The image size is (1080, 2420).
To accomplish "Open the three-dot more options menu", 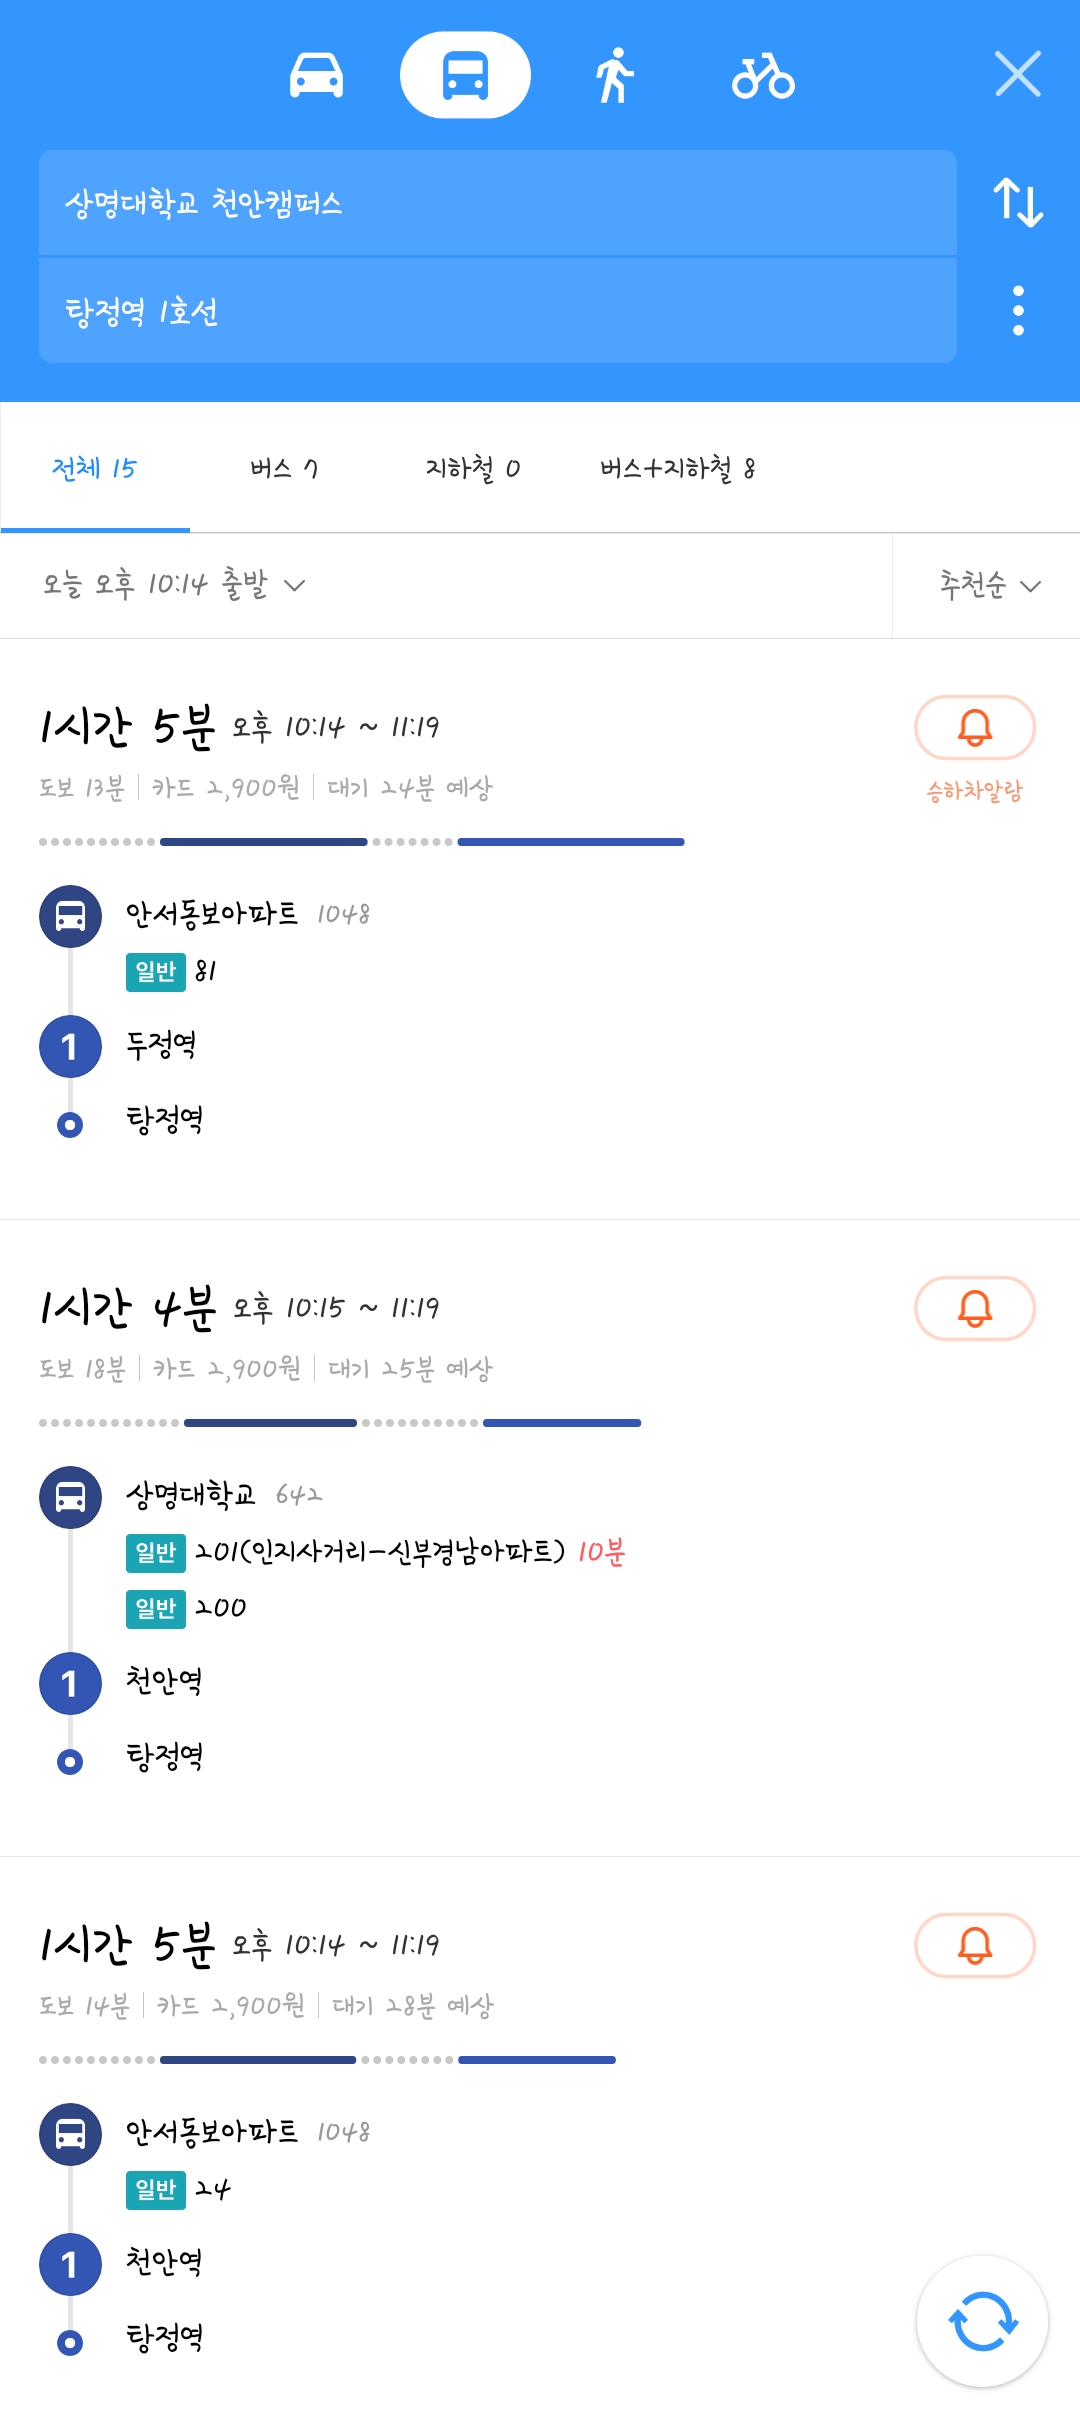I will tap(1018, 311).
